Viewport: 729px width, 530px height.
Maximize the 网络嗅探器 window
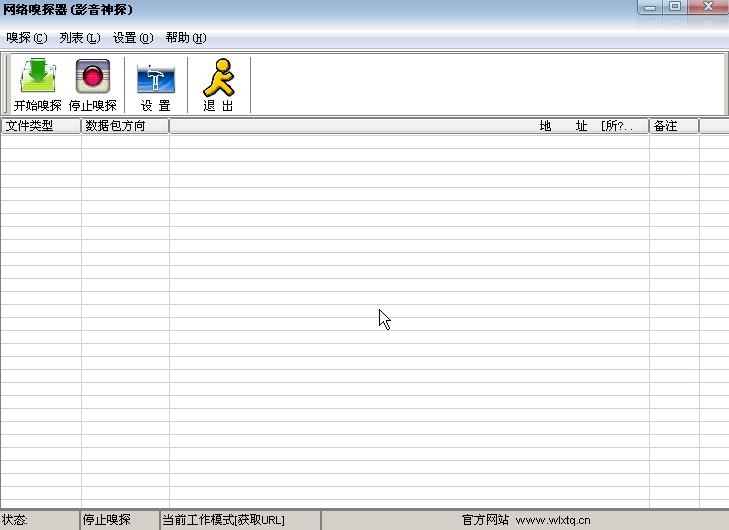[x=676, y=7]
